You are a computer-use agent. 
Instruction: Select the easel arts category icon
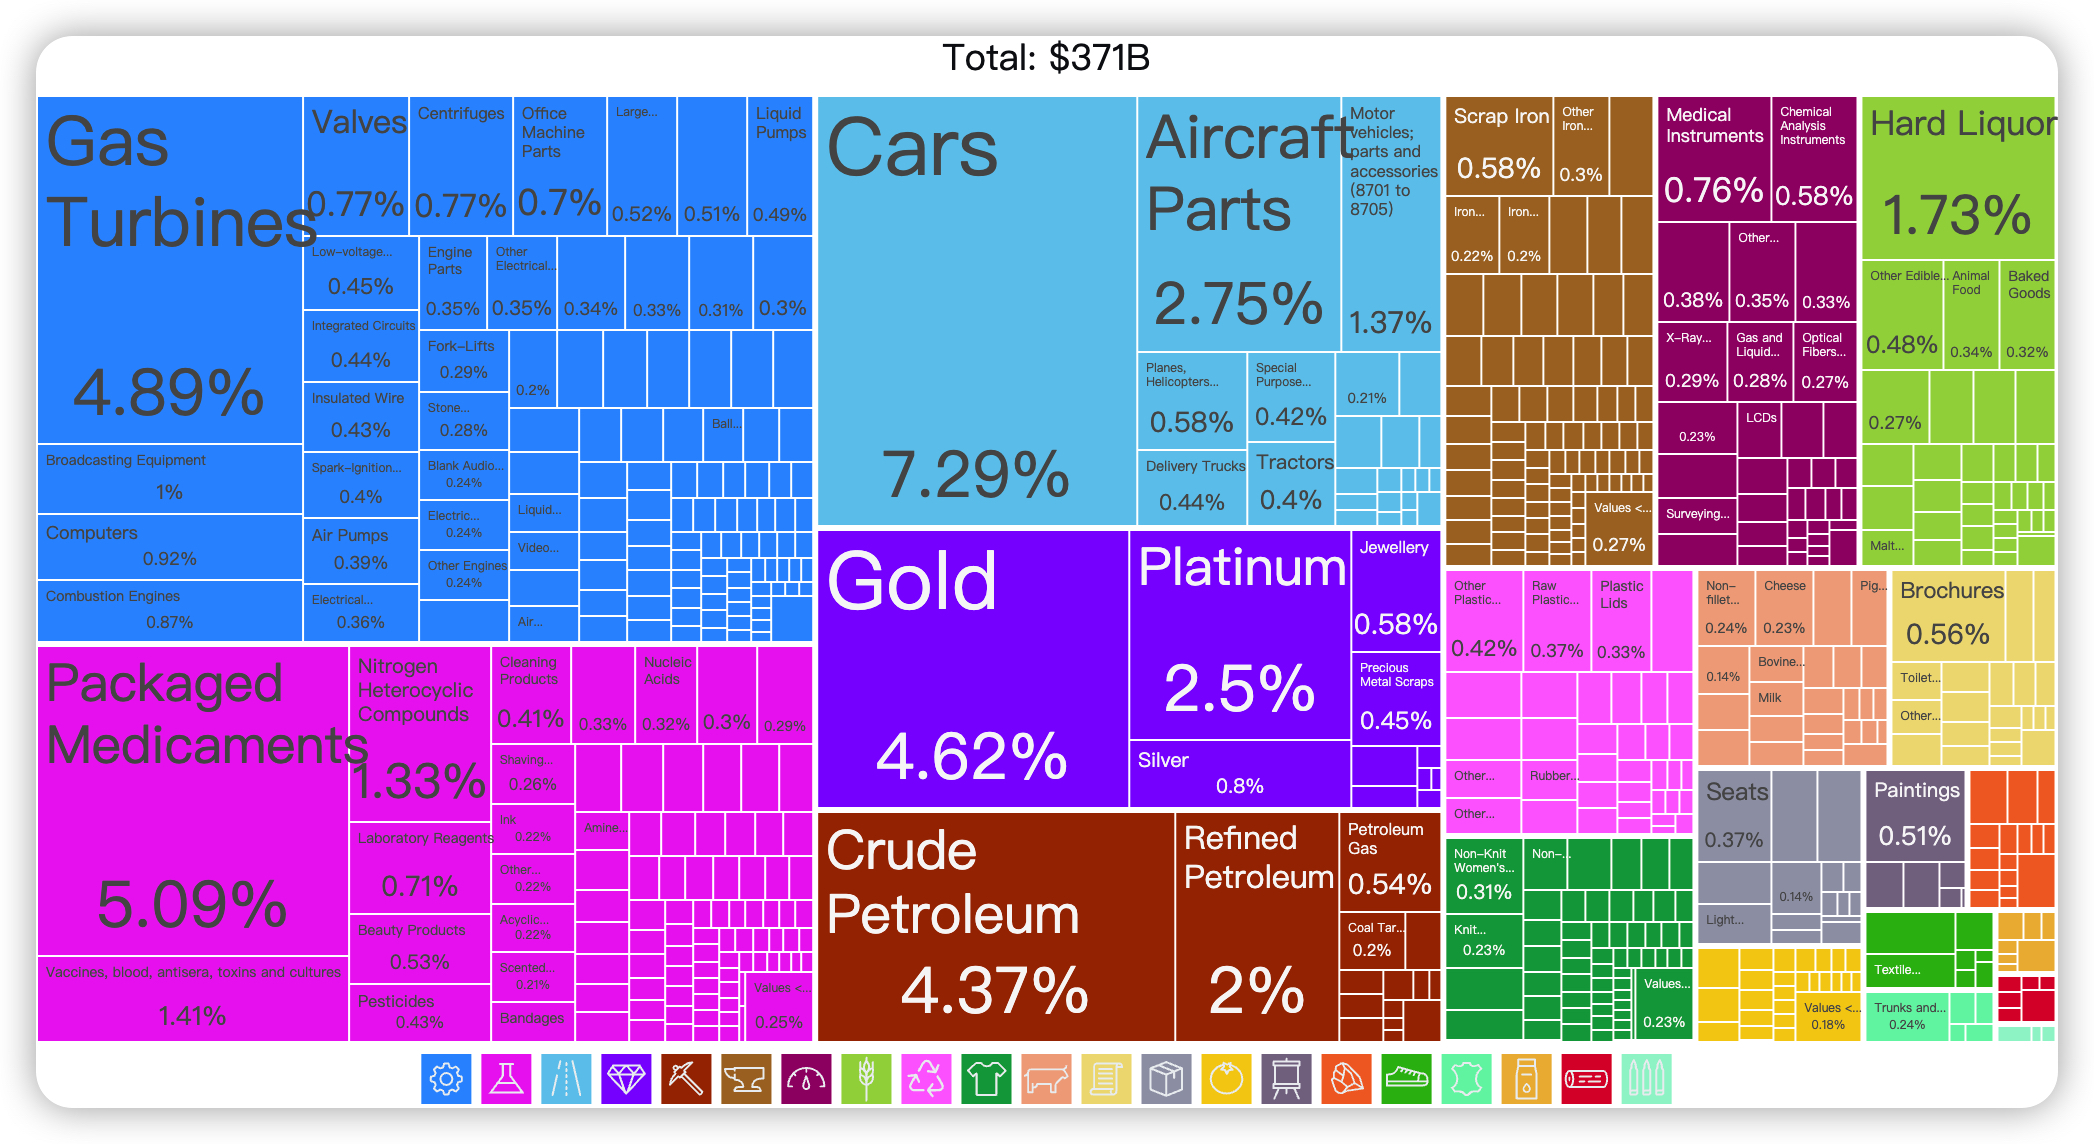[1286, 1079]
